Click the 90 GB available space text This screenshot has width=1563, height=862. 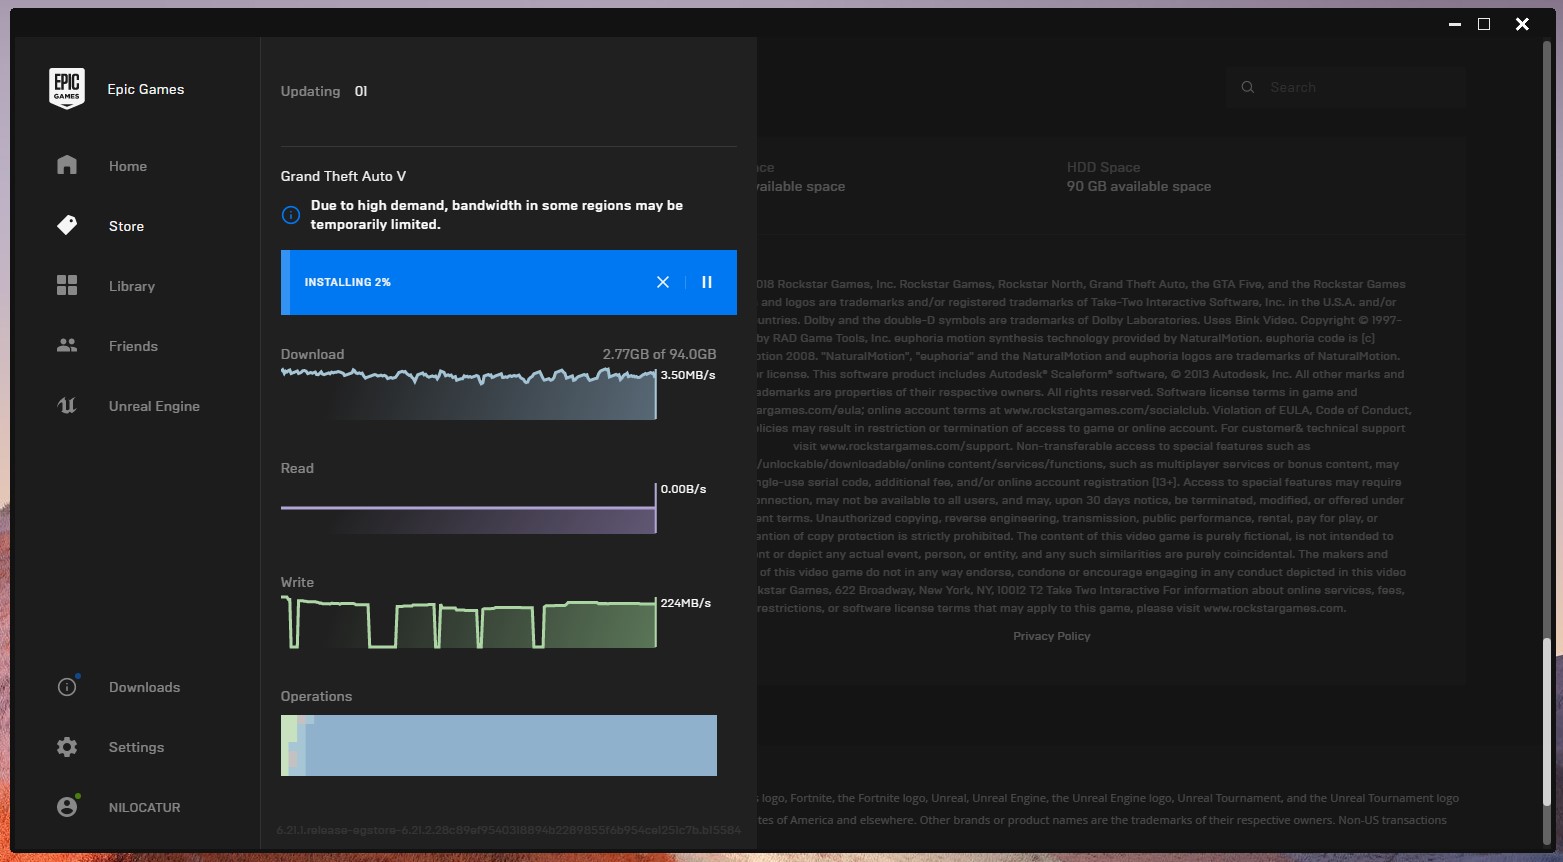[1139, 186]
